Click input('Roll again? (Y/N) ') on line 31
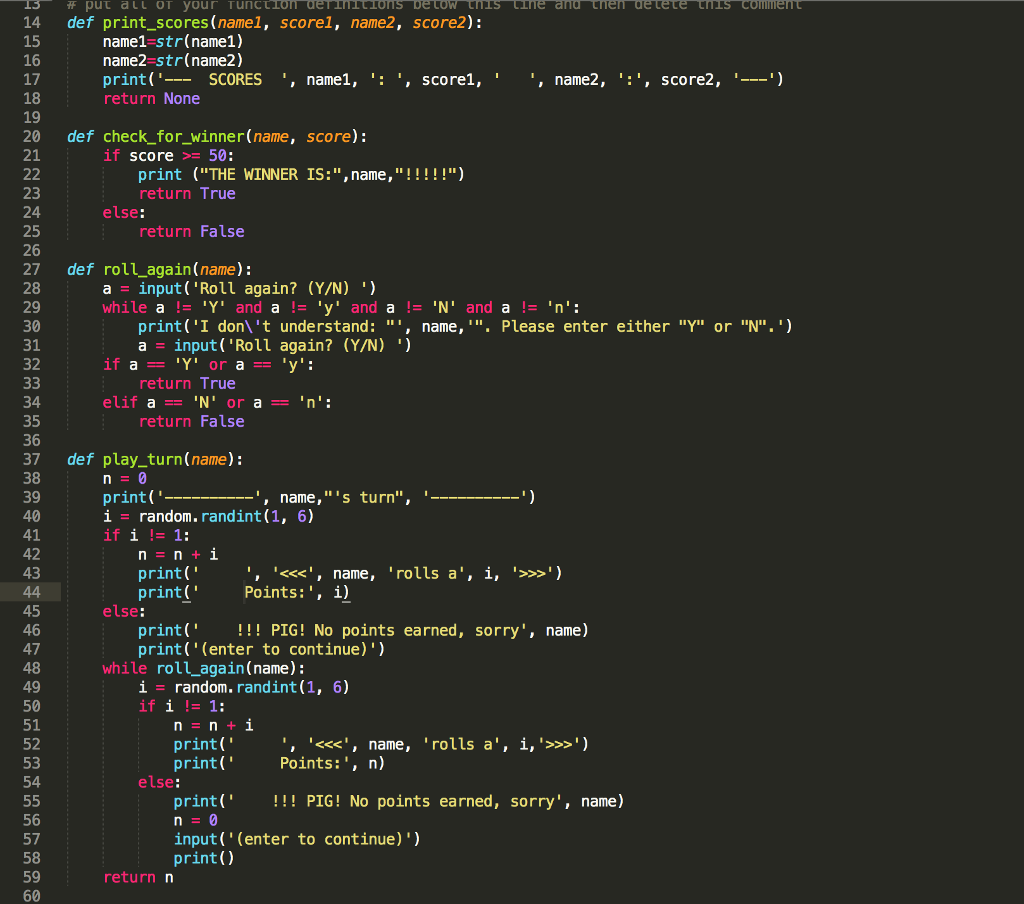 click(293, 346)
